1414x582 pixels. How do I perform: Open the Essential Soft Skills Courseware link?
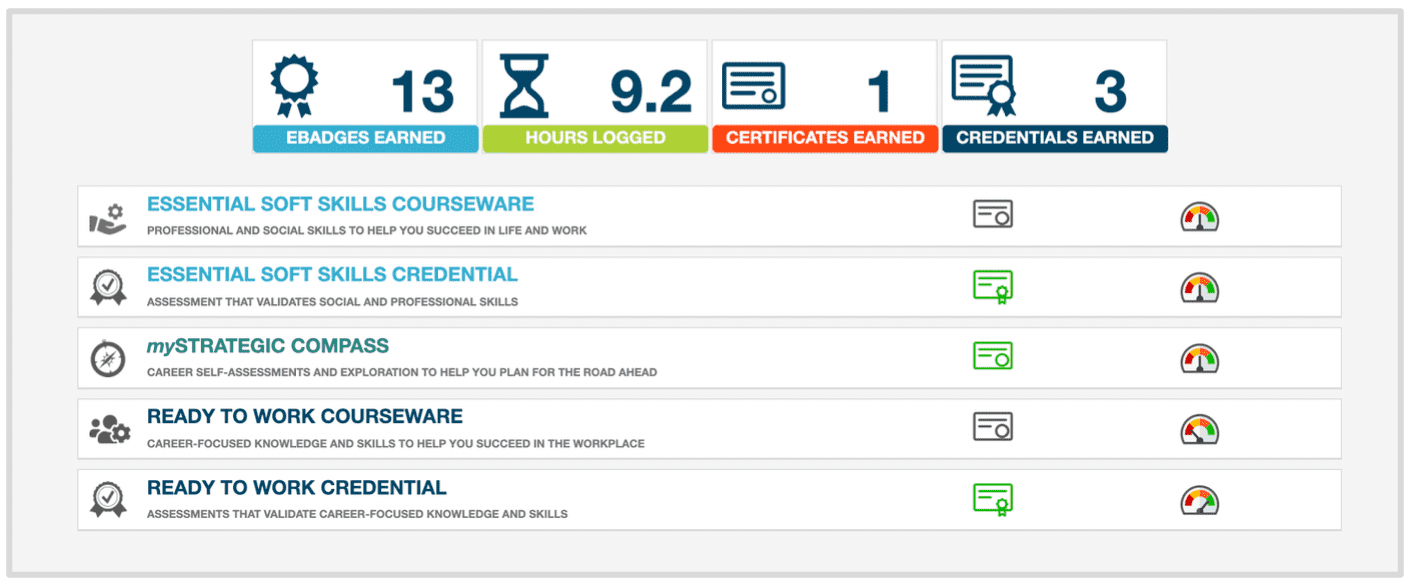[340, 204]
